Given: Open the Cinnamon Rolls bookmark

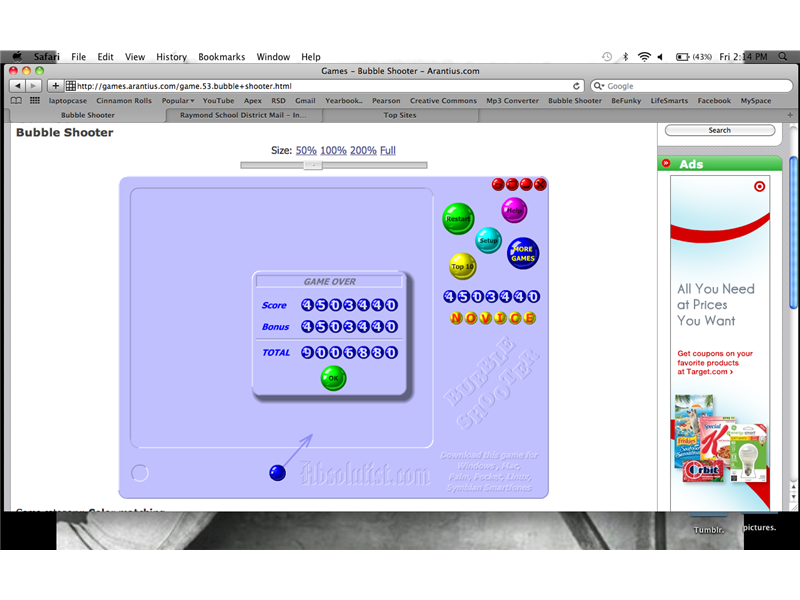Looking at the screenshot, I should click(x=124, y=101).
